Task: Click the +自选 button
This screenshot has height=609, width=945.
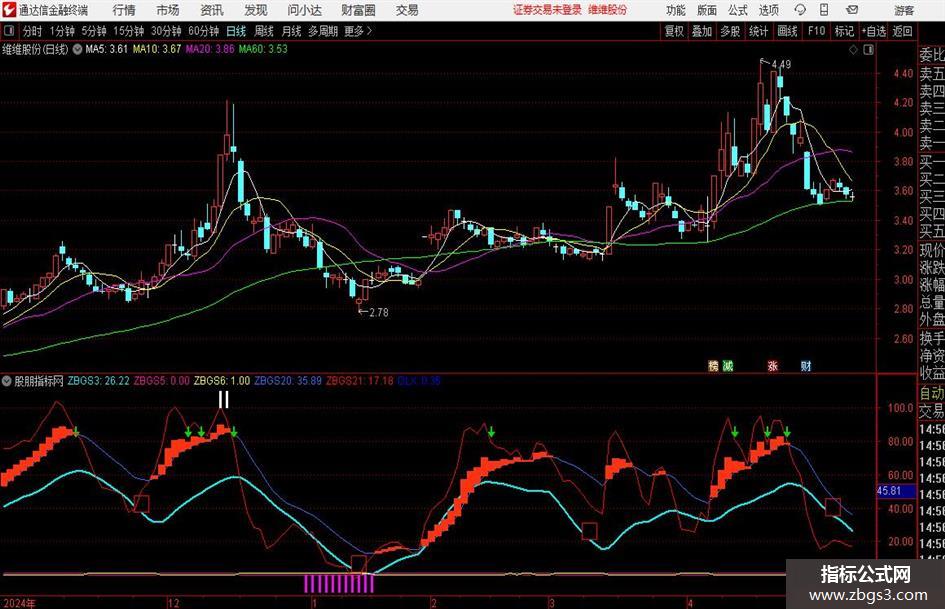Action: (x=874, y=31)
